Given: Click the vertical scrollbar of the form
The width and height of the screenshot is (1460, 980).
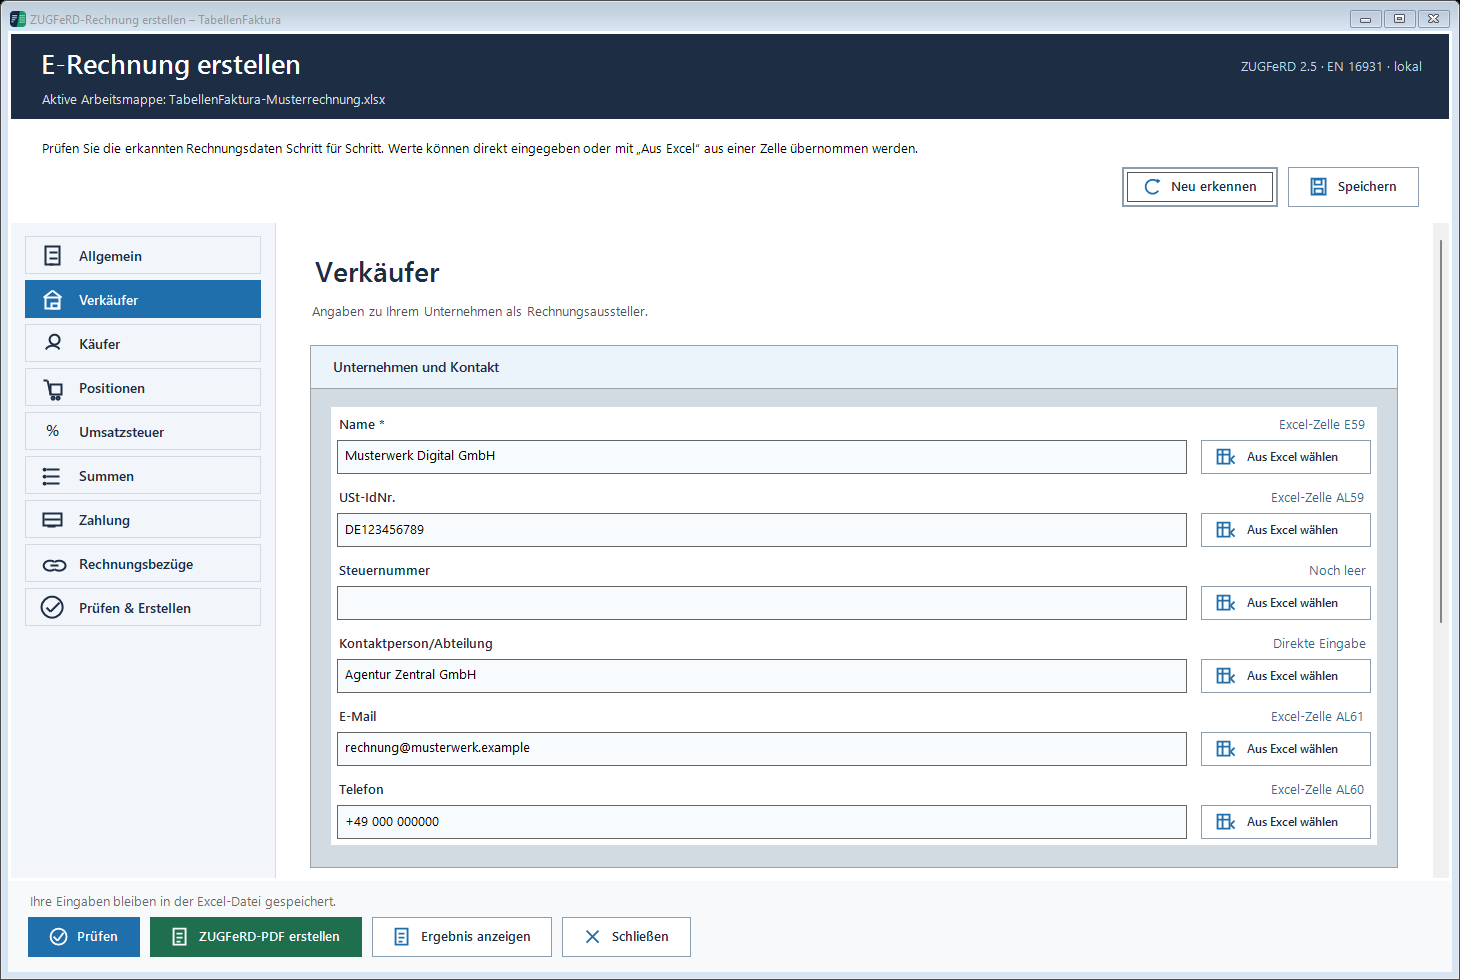Looking at the screenshot, I should click(x=1441, y=432).
